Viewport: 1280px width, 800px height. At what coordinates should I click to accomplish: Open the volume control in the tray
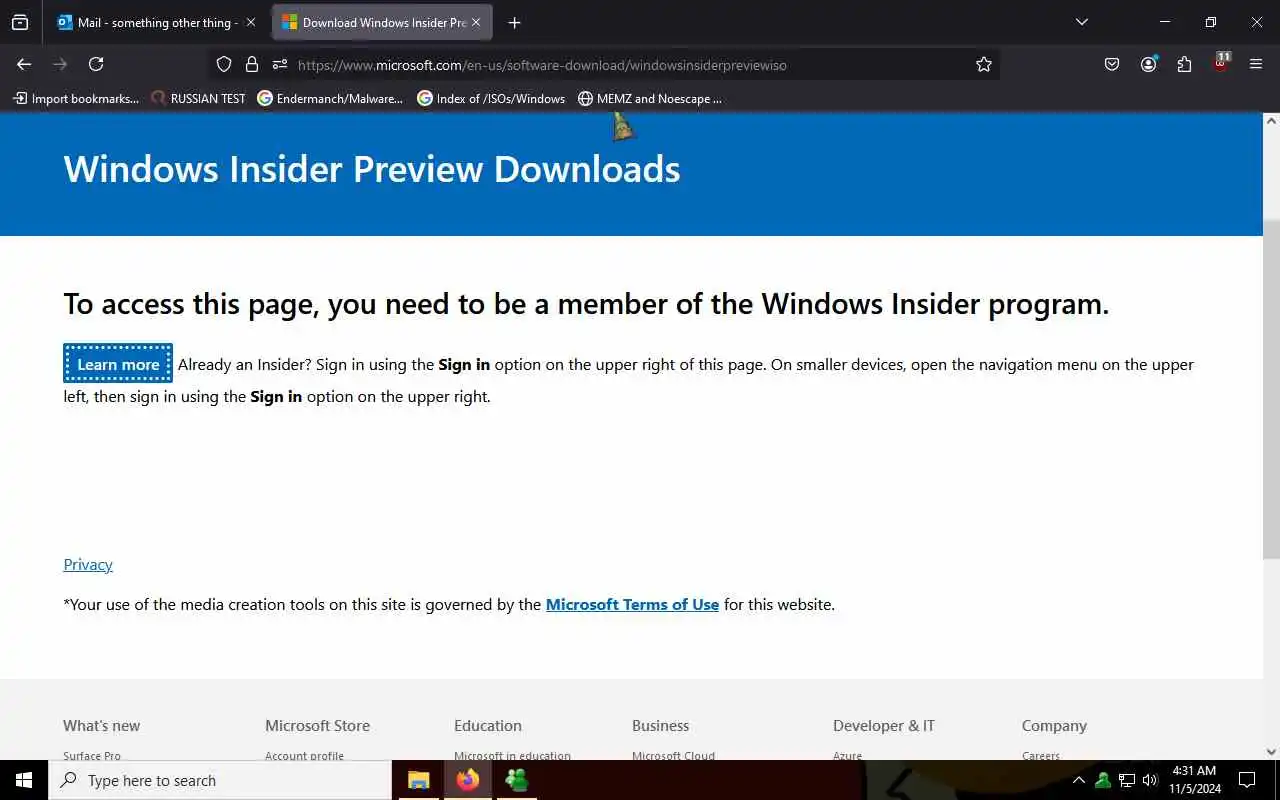coord(1150,780)
